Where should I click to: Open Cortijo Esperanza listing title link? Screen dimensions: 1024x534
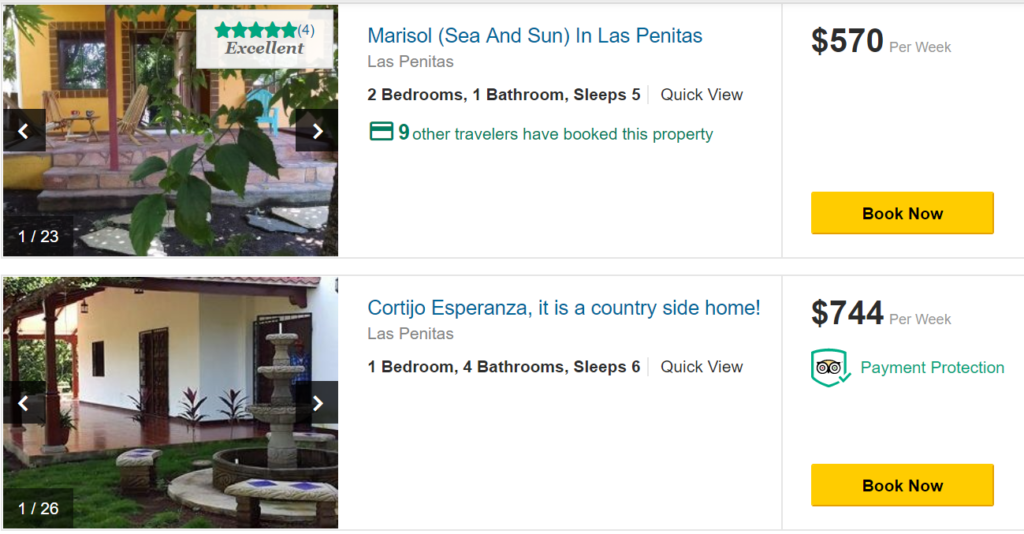(x=564, y=308)
